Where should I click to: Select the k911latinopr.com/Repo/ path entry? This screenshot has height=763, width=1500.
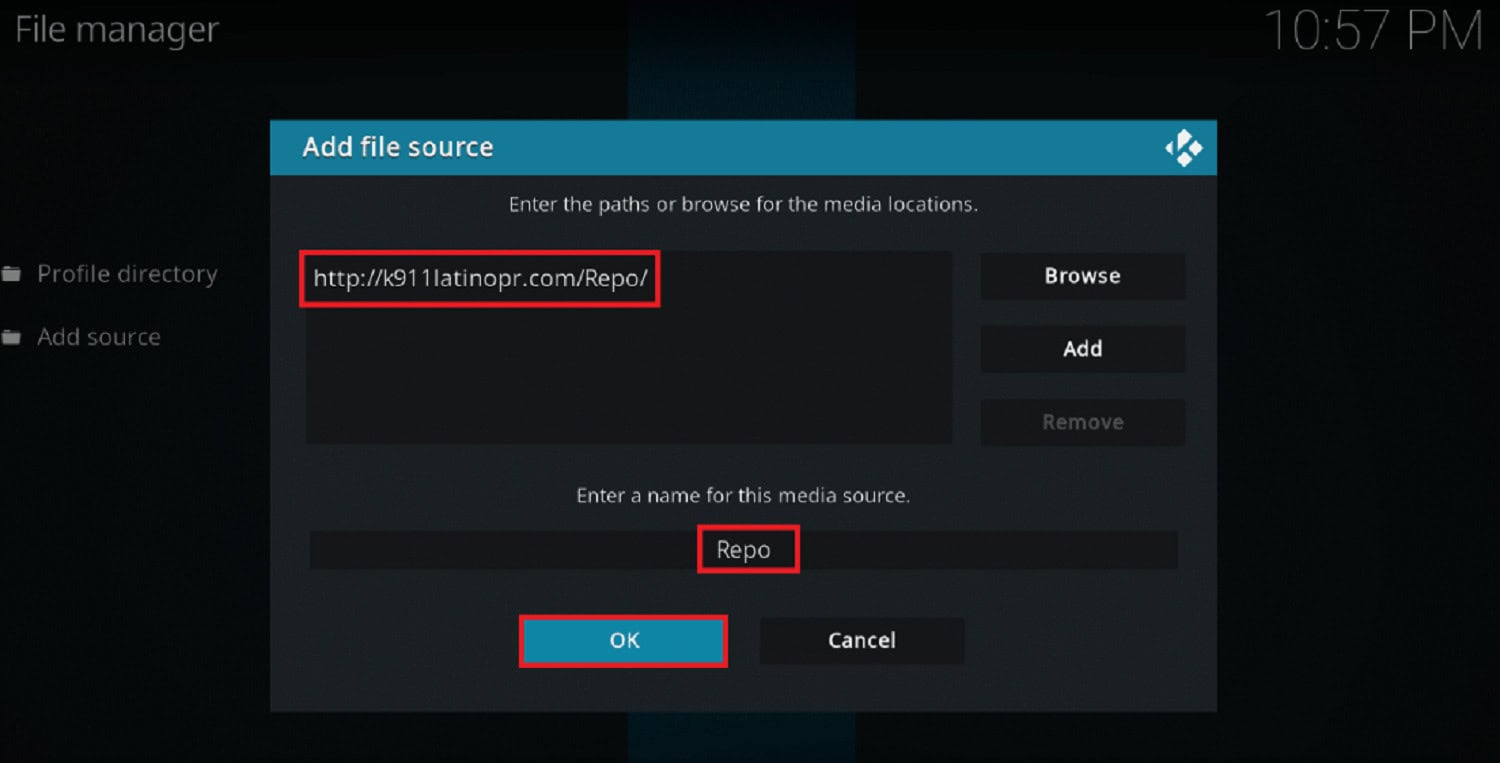tap(481, 278)
